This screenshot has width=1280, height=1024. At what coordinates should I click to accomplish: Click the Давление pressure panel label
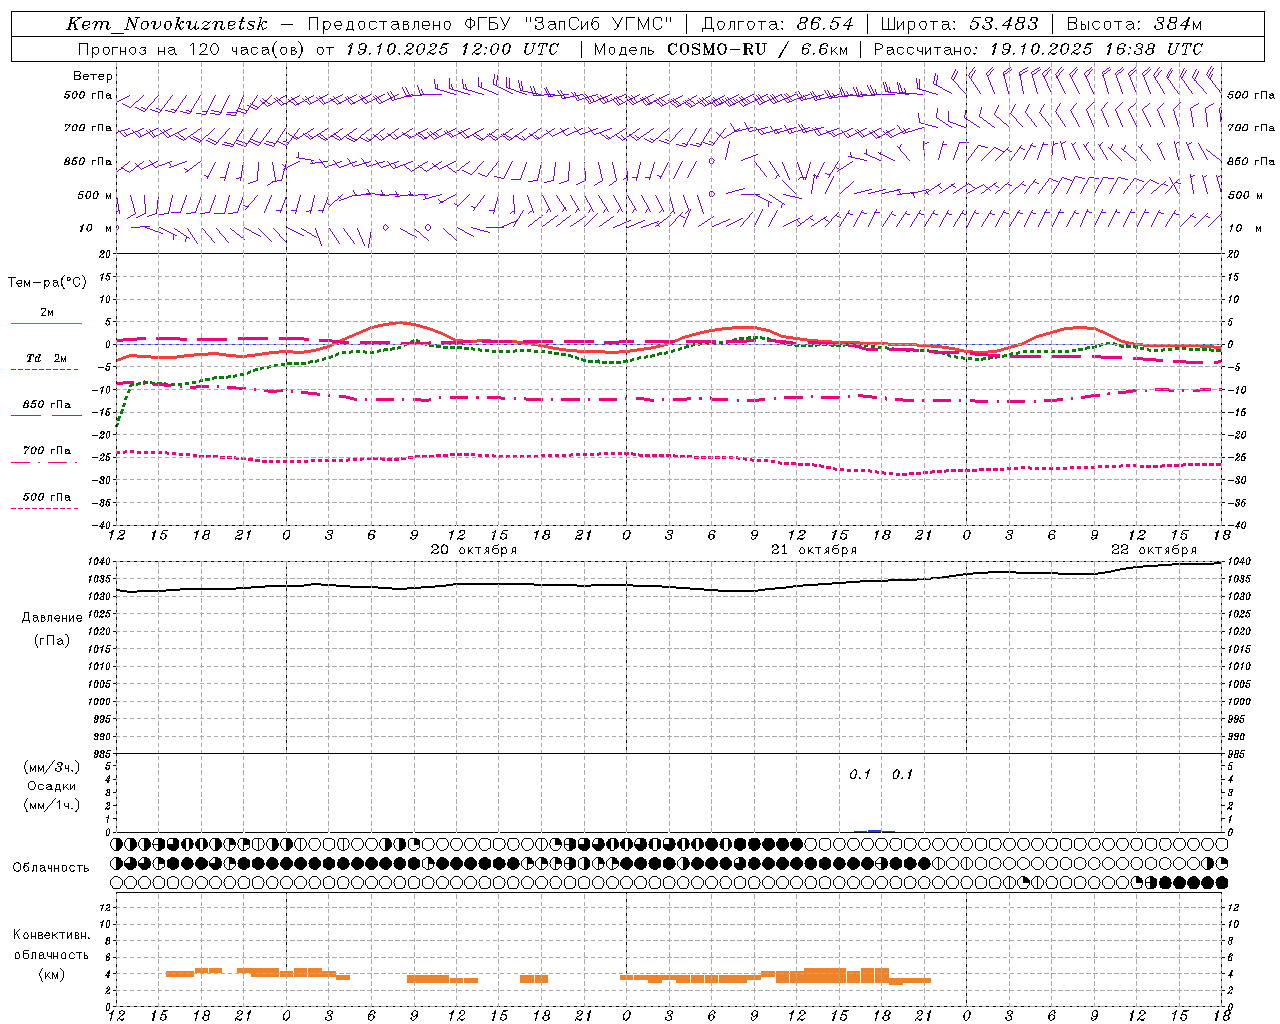52,618
